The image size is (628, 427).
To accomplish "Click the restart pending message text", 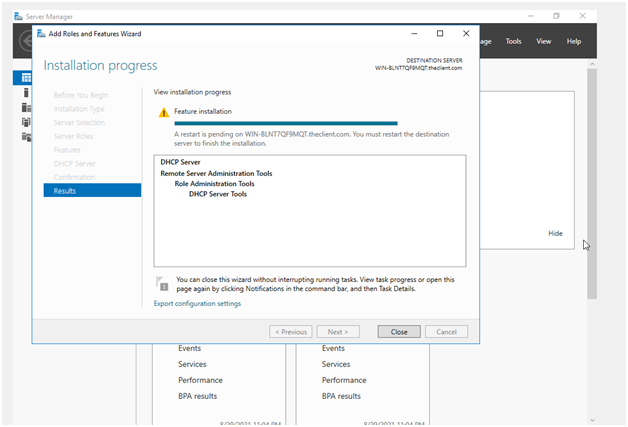I will 312,139.
